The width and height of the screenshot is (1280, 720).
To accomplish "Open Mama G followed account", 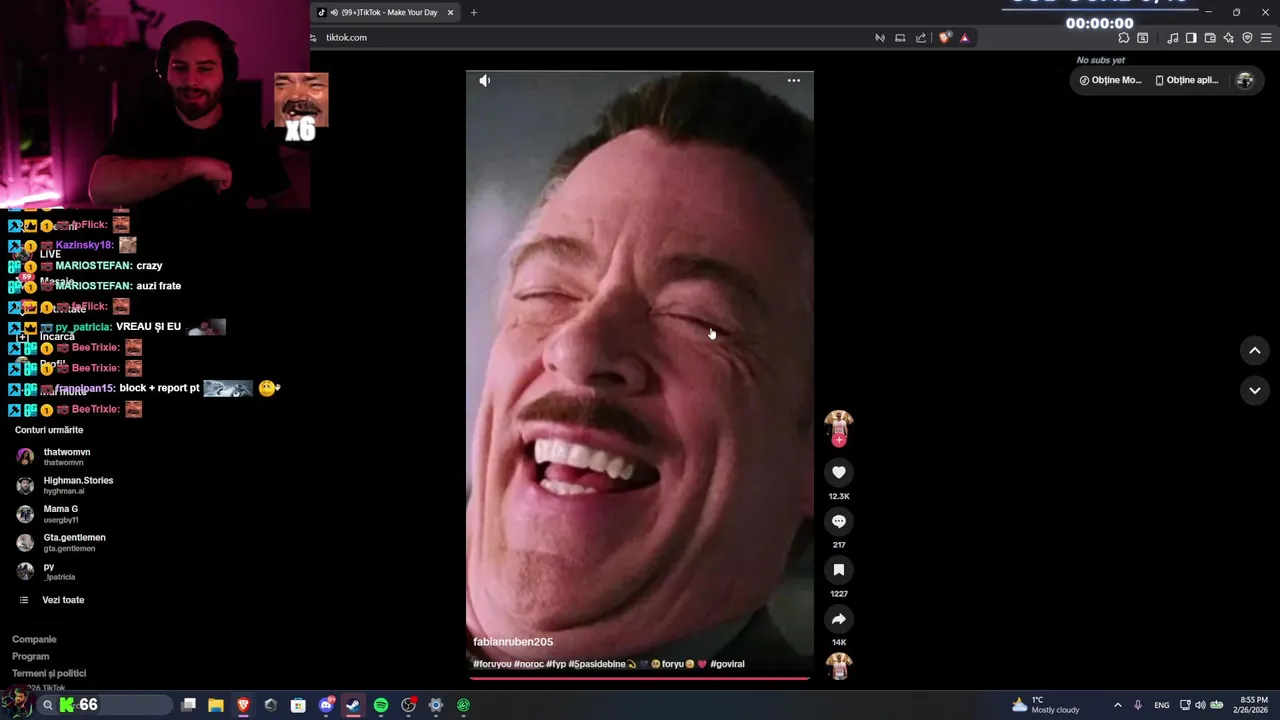I will coord(48,514).
